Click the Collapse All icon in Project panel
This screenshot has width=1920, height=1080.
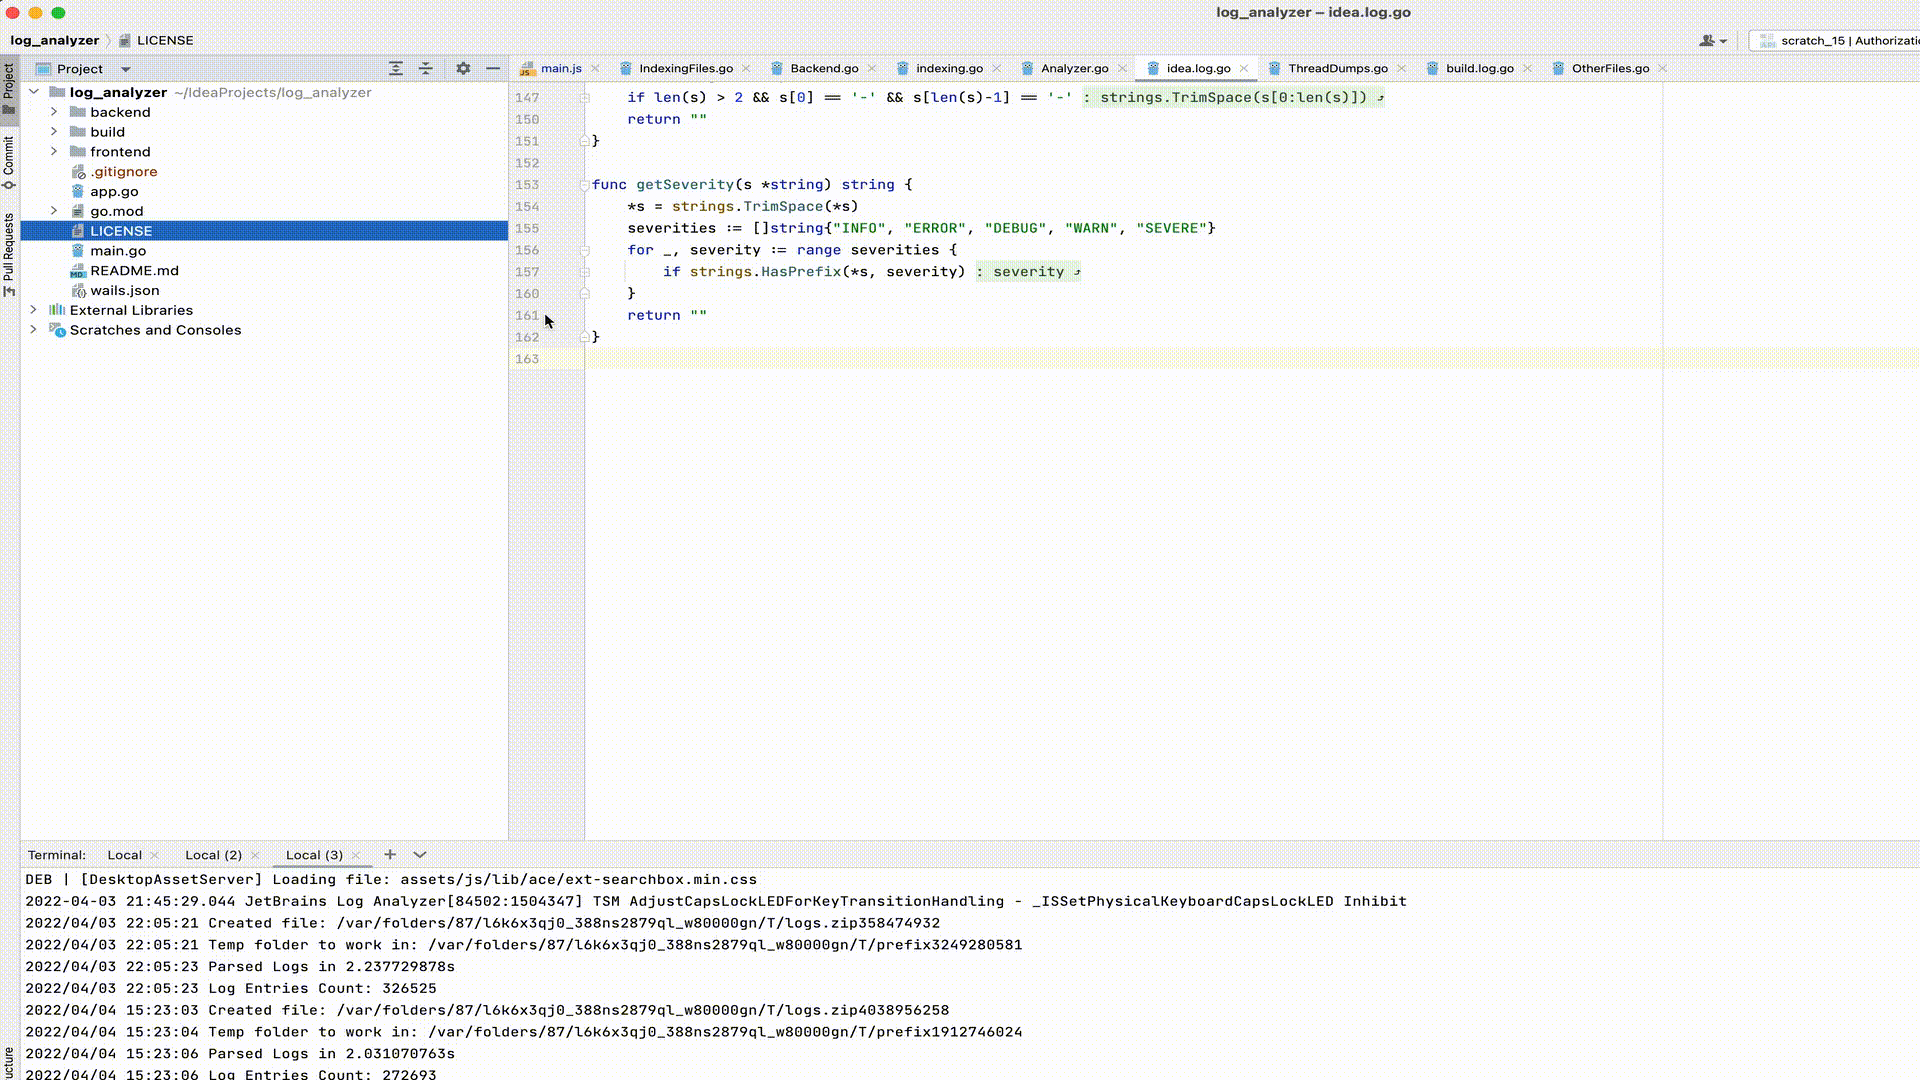425,68
